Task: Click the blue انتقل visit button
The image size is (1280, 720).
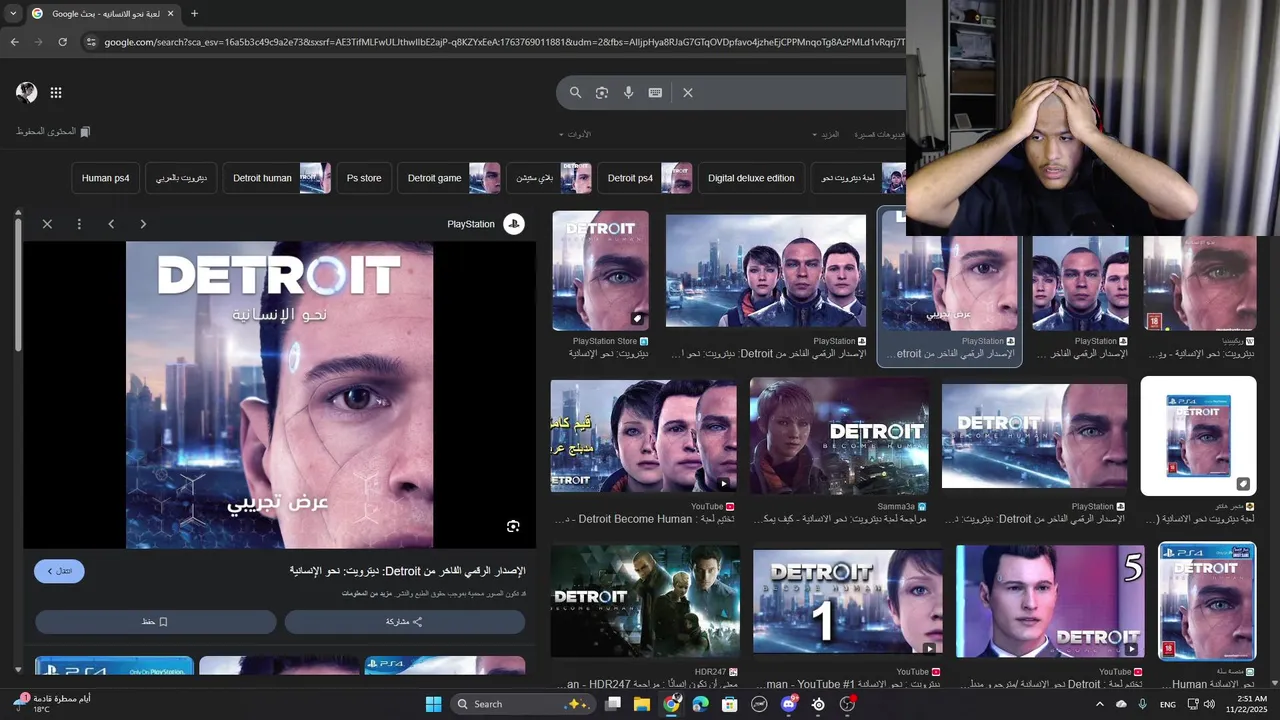Action: [x=59, y=571]
